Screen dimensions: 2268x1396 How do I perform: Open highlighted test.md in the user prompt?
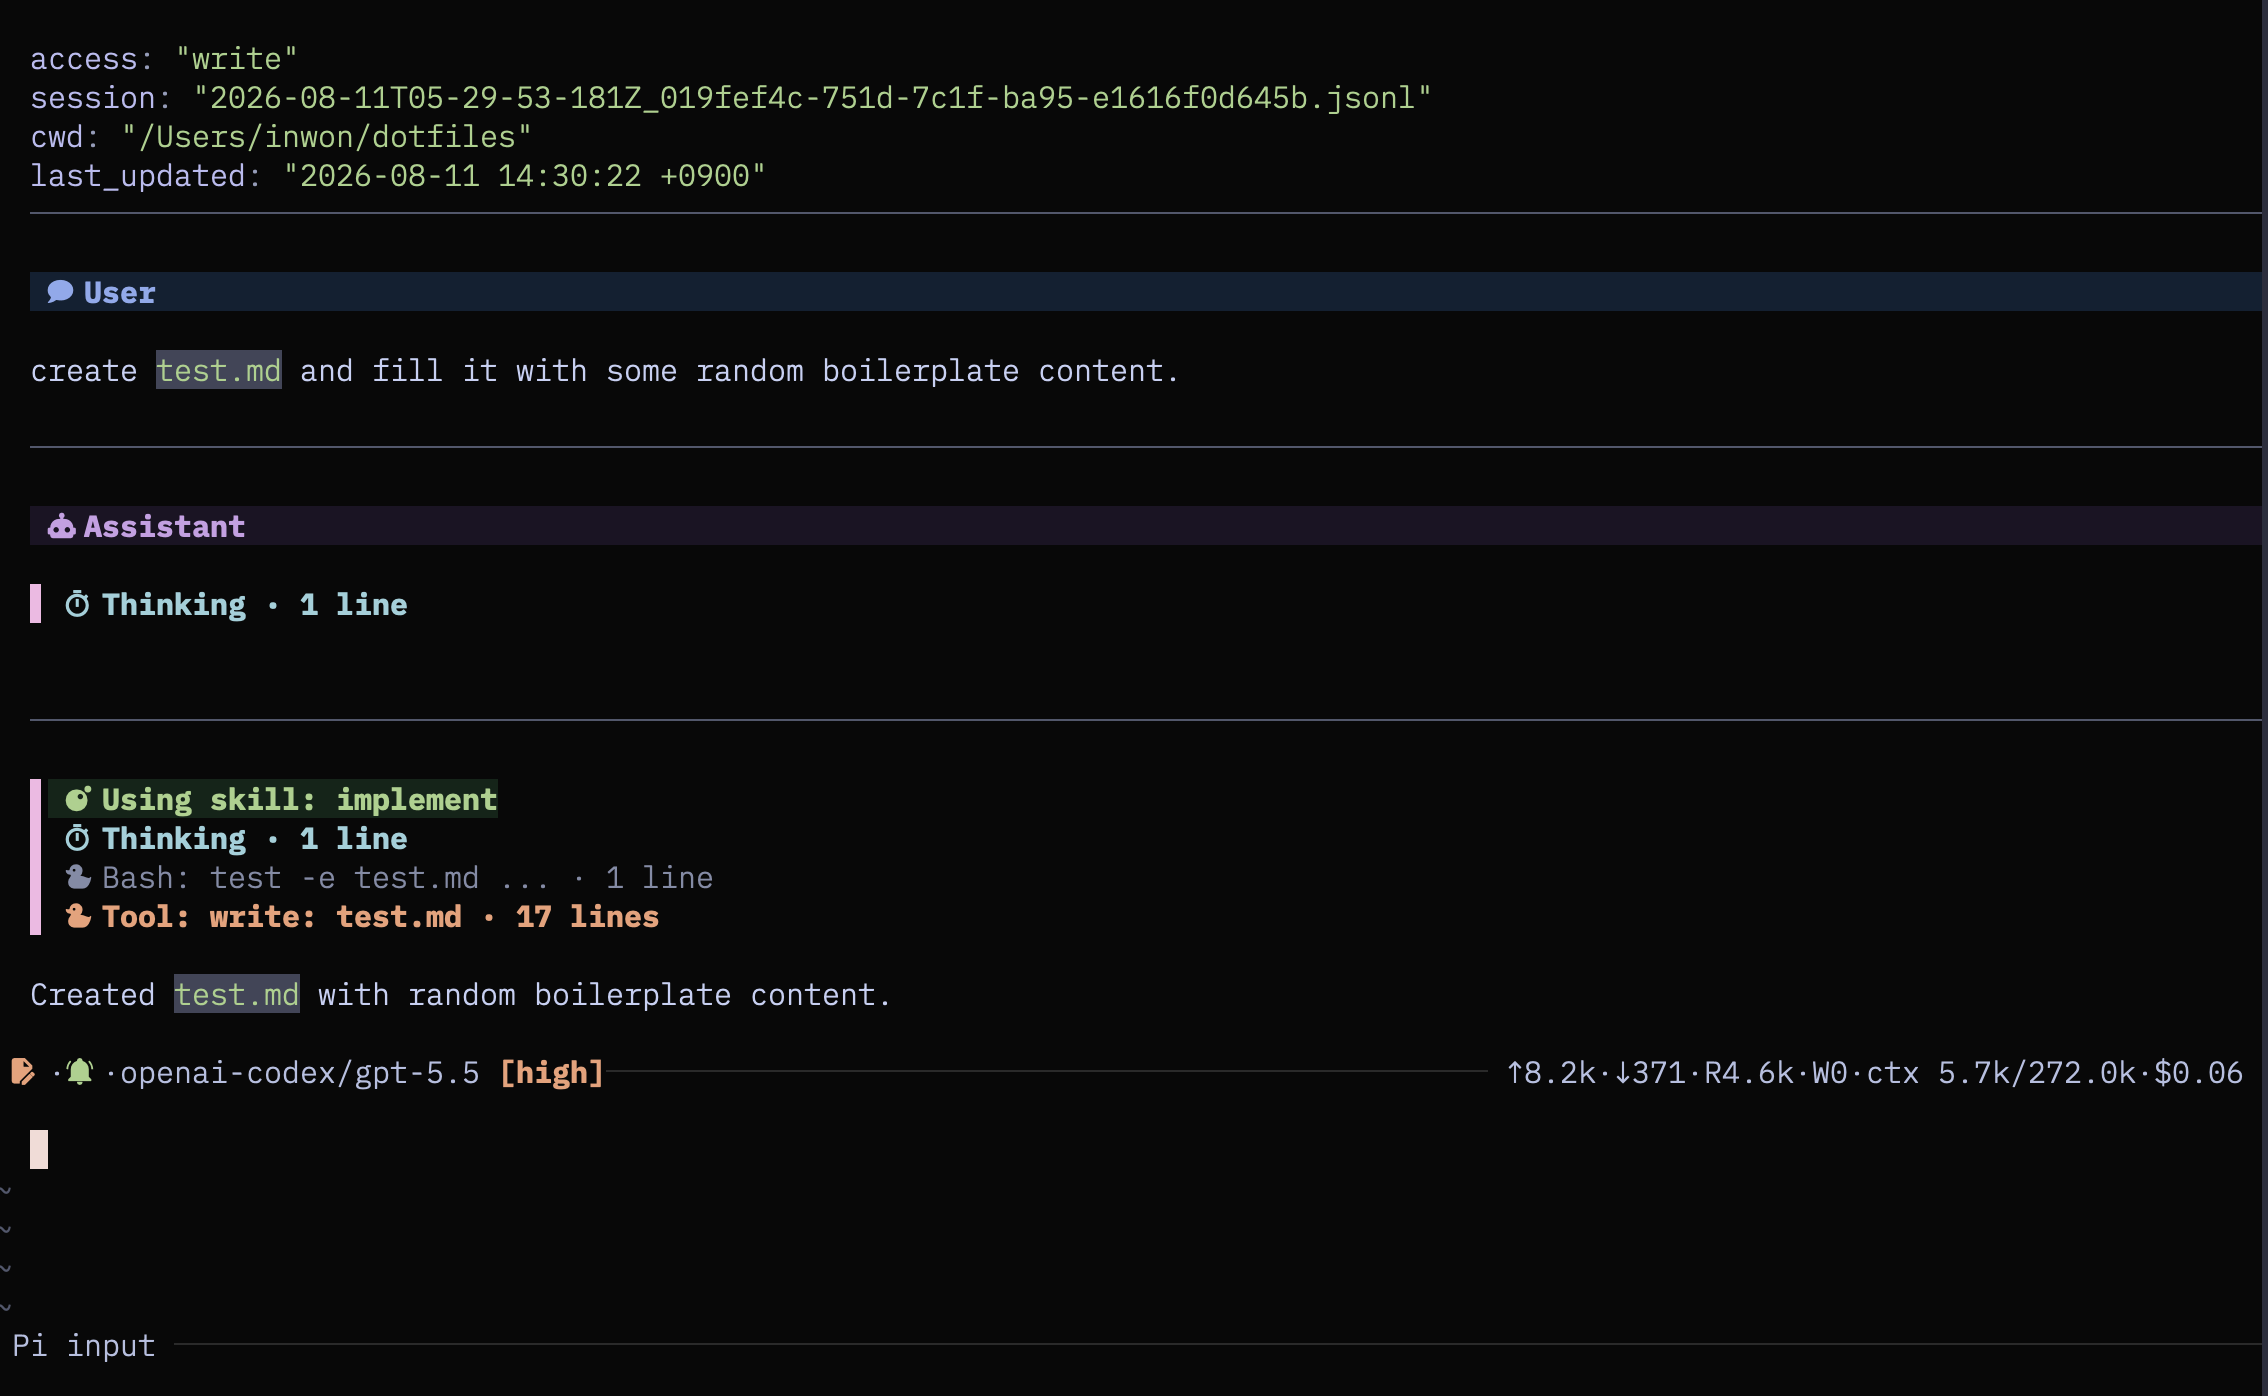tap(219, 370)
